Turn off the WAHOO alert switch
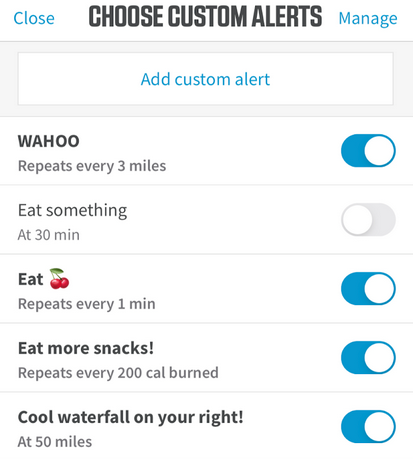413x460 pixels. pos(368,151)
